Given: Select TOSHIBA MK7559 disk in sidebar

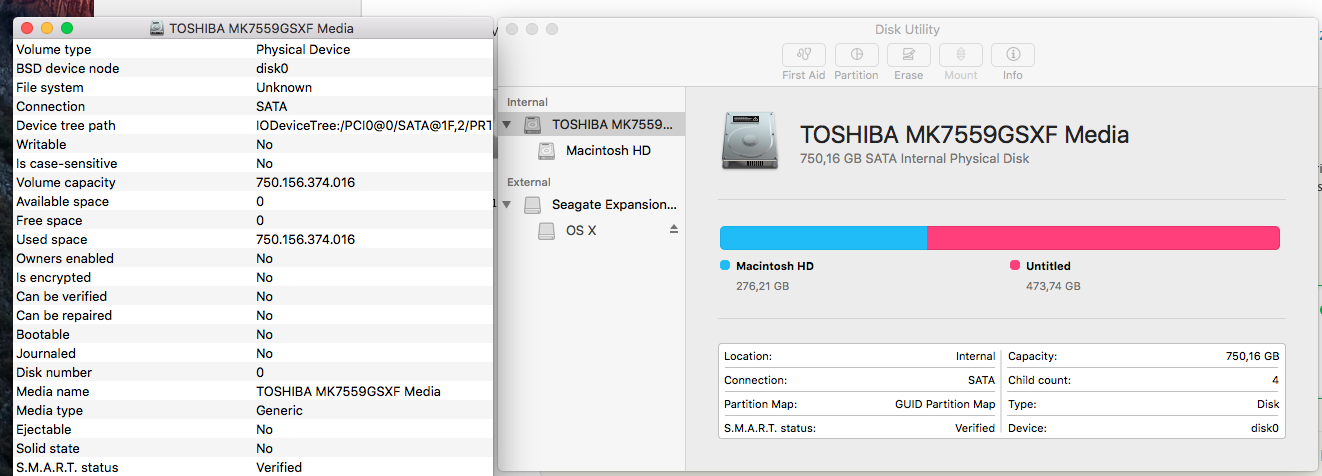Looking at the screenshot, I should [593, 125].
